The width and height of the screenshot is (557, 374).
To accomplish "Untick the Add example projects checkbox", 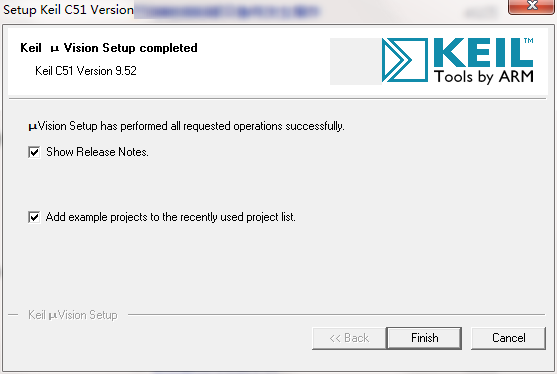I will pyautogui.click(x=34, y=217).
